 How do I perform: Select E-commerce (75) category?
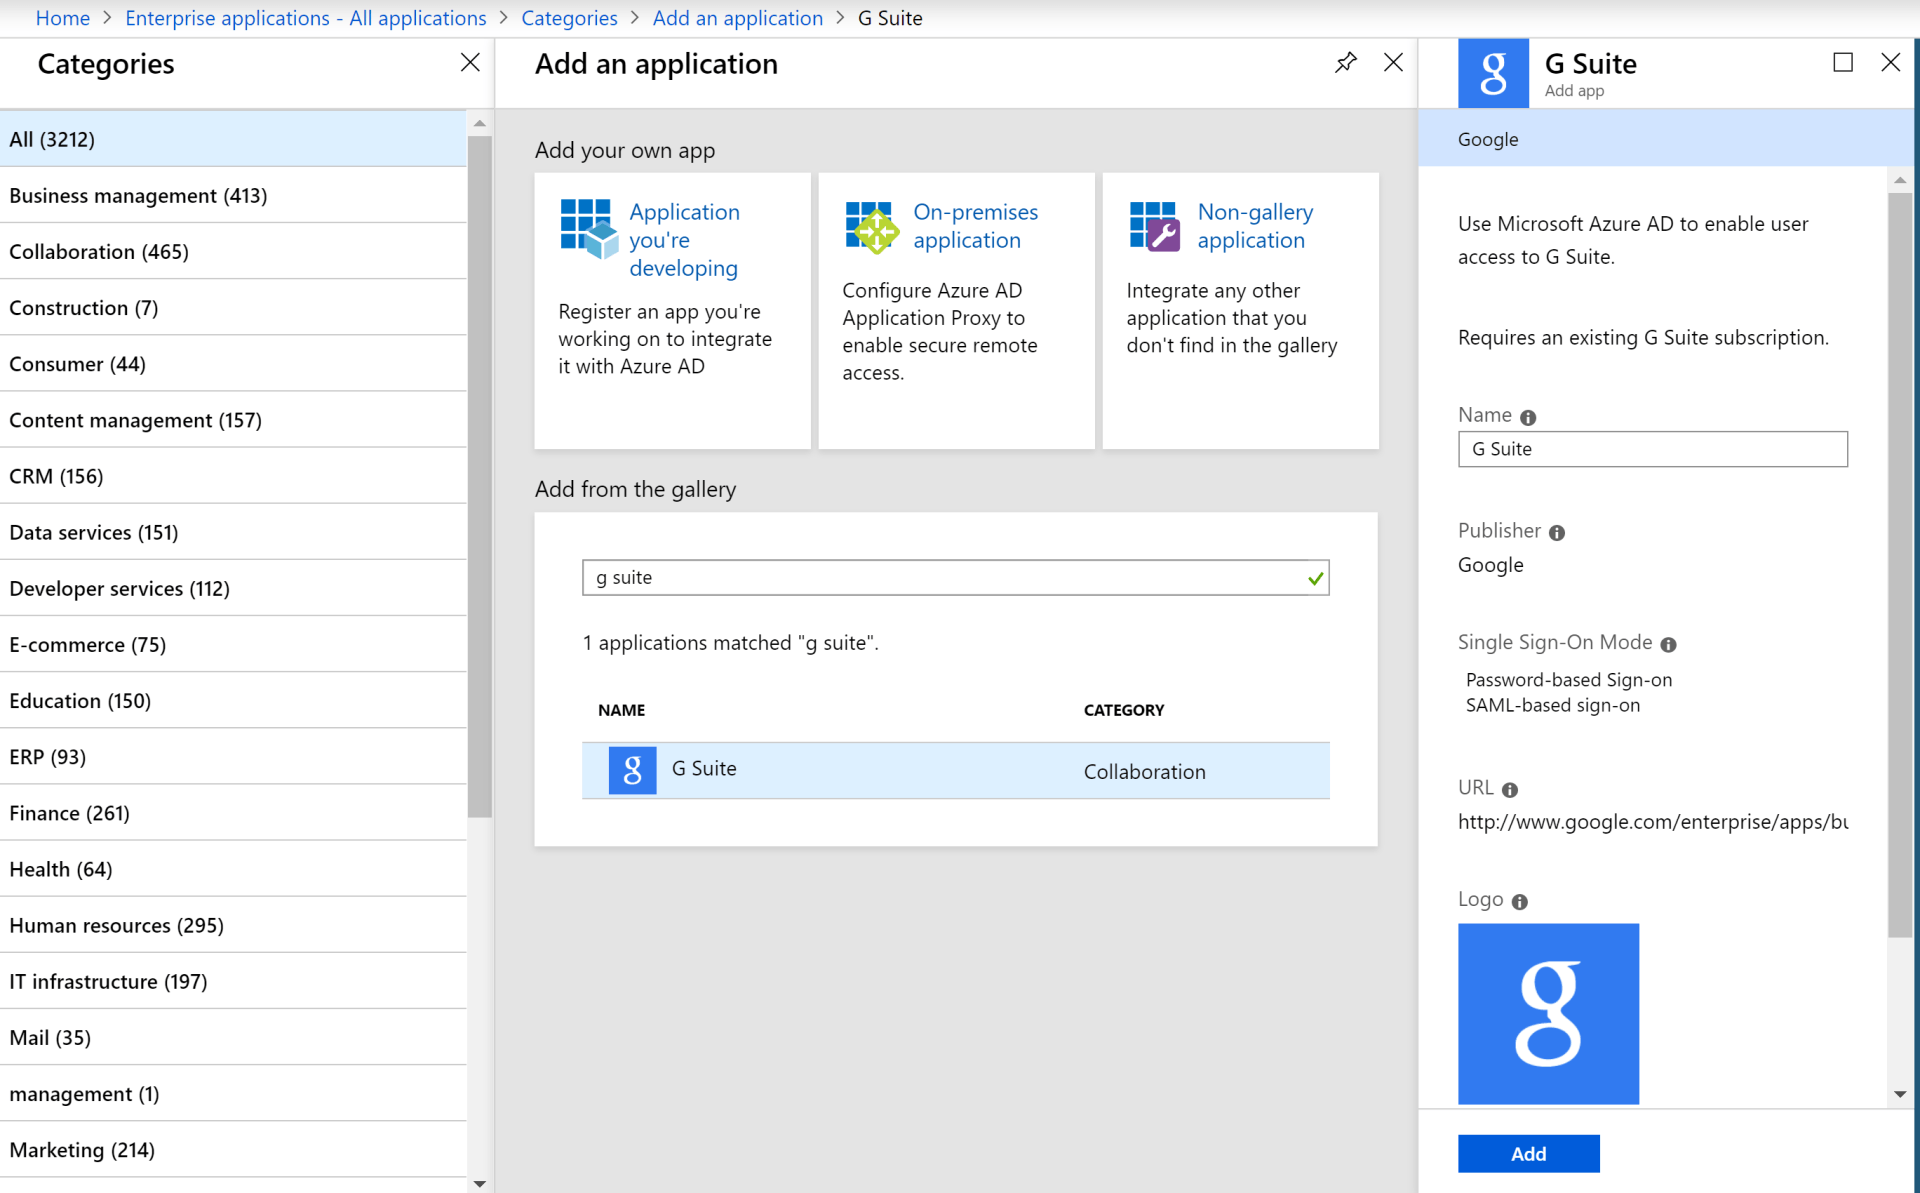(233, 644)
